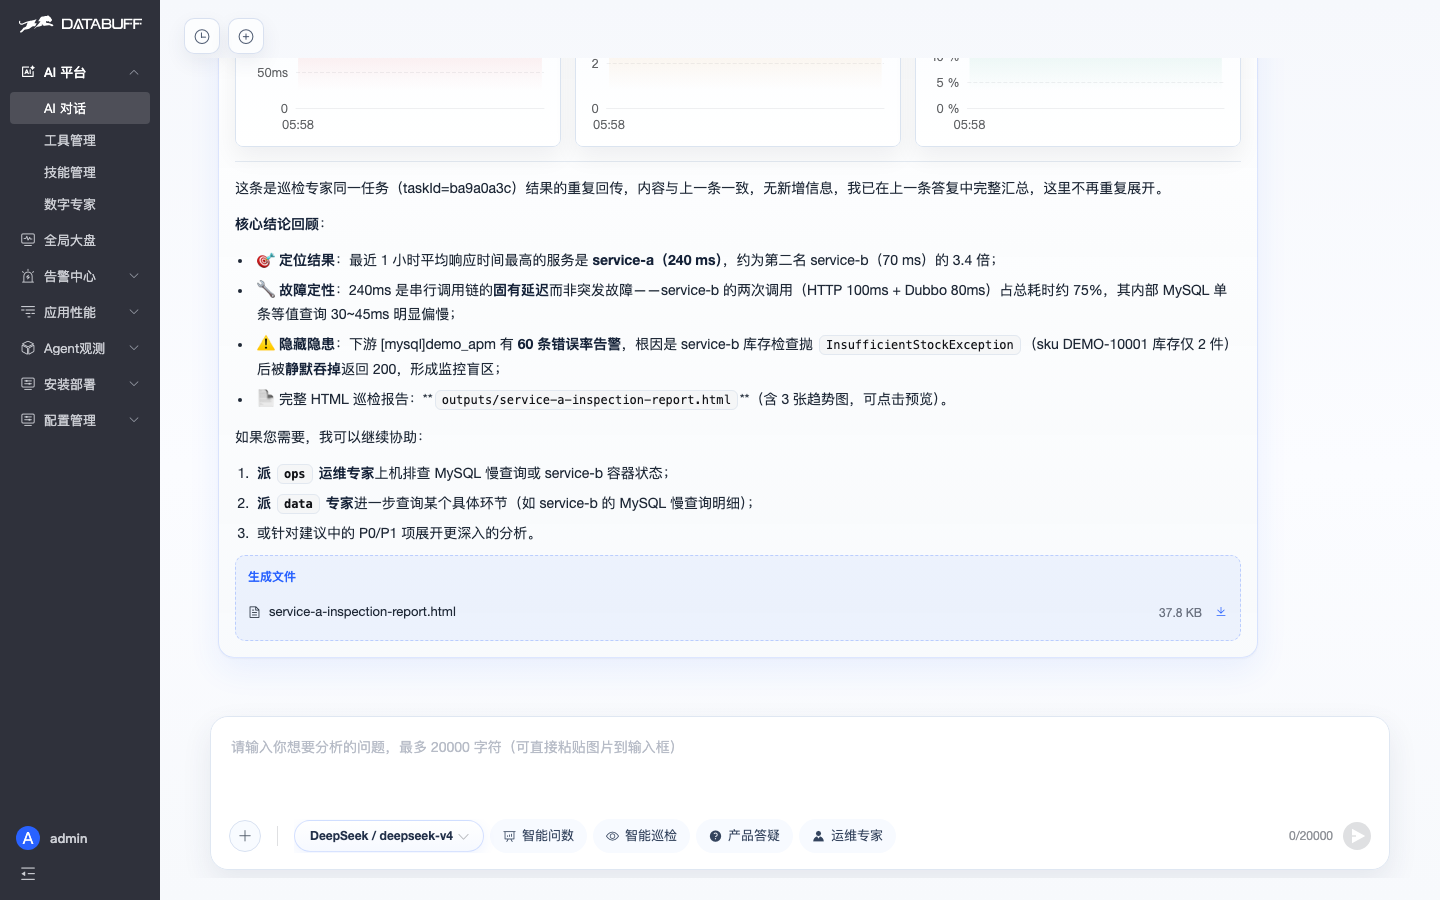Click the Agent观测 cube icon
Screen dimensions: 1440x900
(x=28, y=348)
